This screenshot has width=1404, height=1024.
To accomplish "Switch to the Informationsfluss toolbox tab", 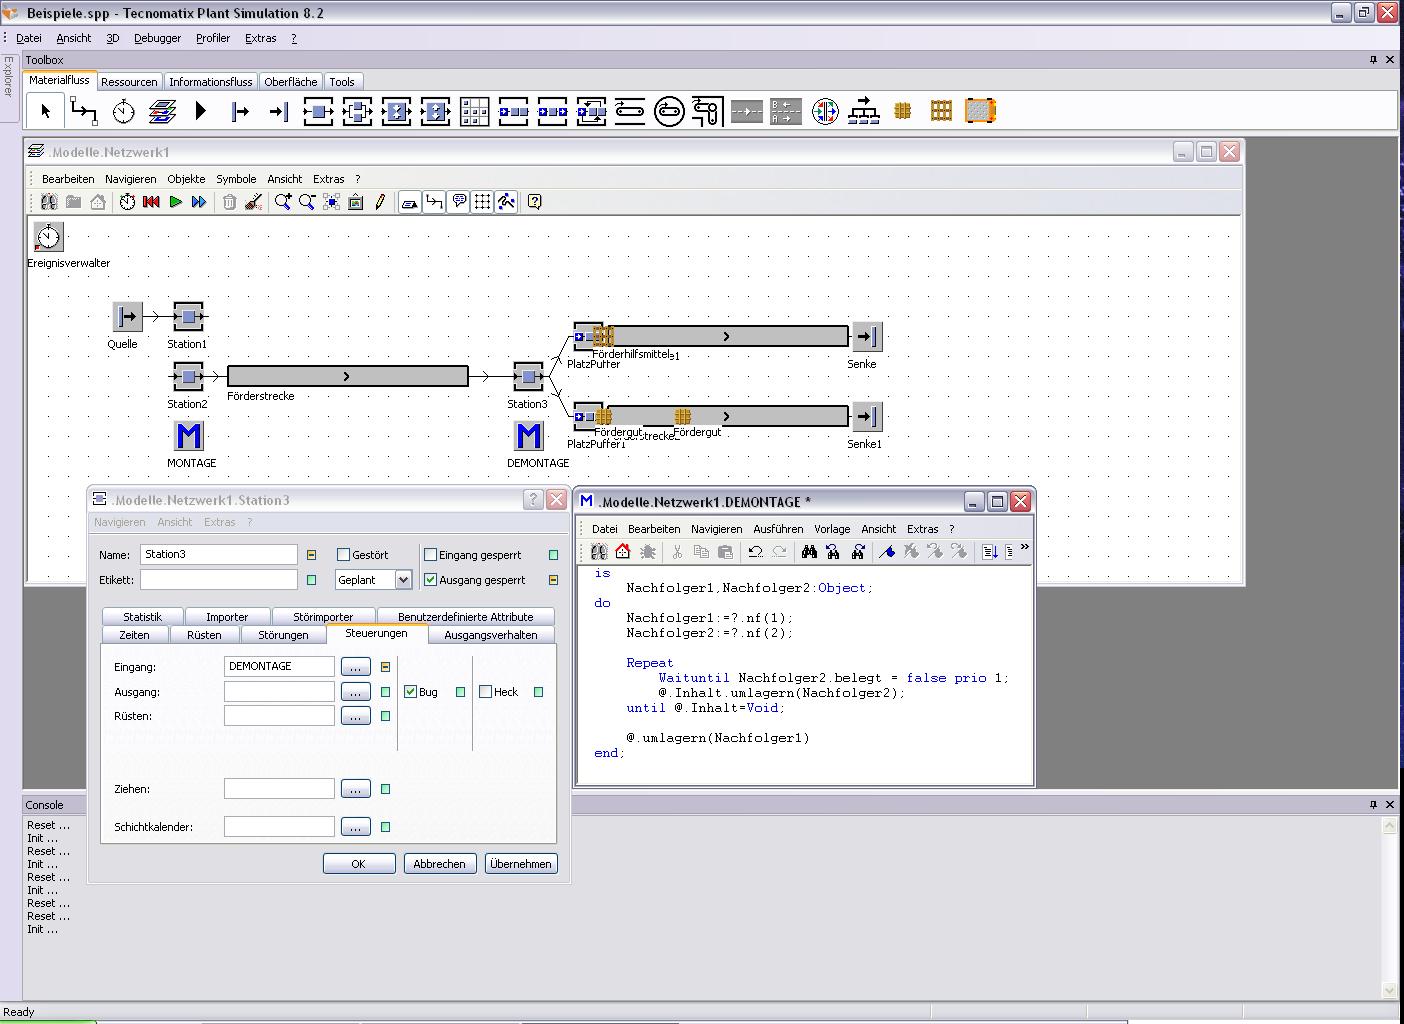I will click(x=211, y=82).
